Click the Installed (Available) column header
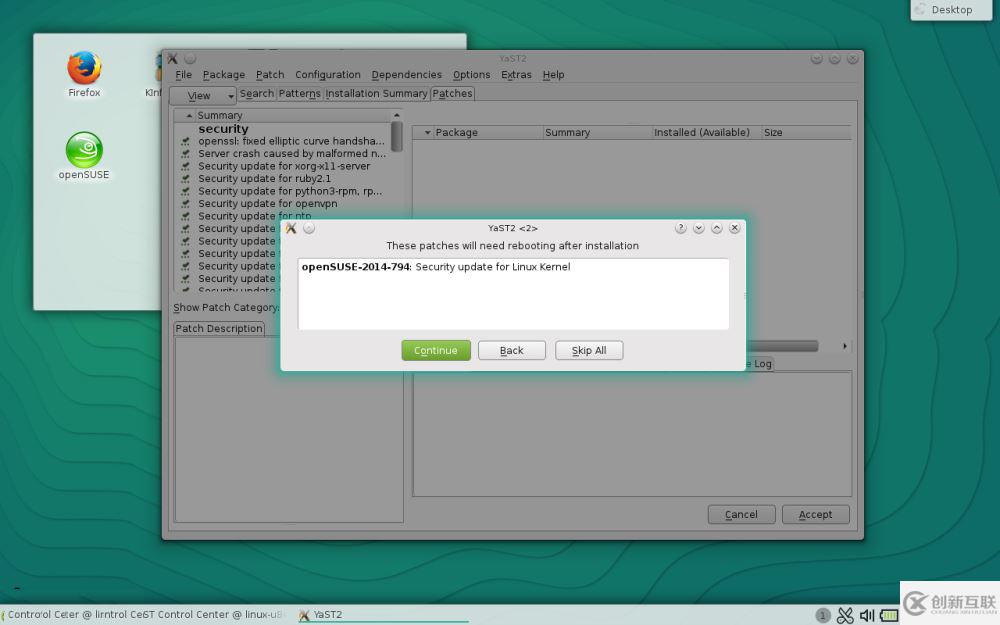The width and height of the screenshot is (1000, 625). pyautogui.click(x=707, y=133)
